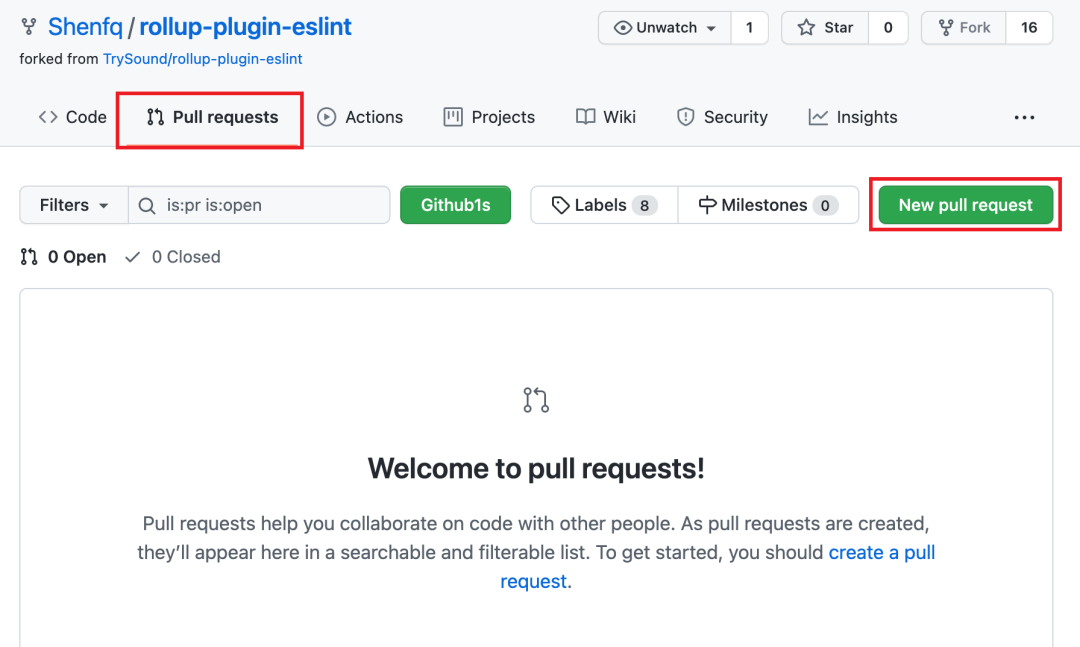Click the pull request icon beside 0 Open

click(29, 257)
